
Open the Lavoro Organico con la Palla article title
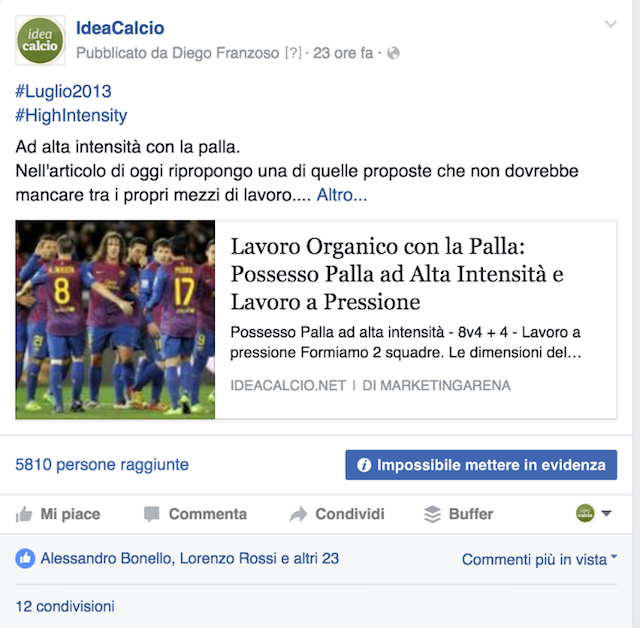pyautogui.click(x=397, y=274)
